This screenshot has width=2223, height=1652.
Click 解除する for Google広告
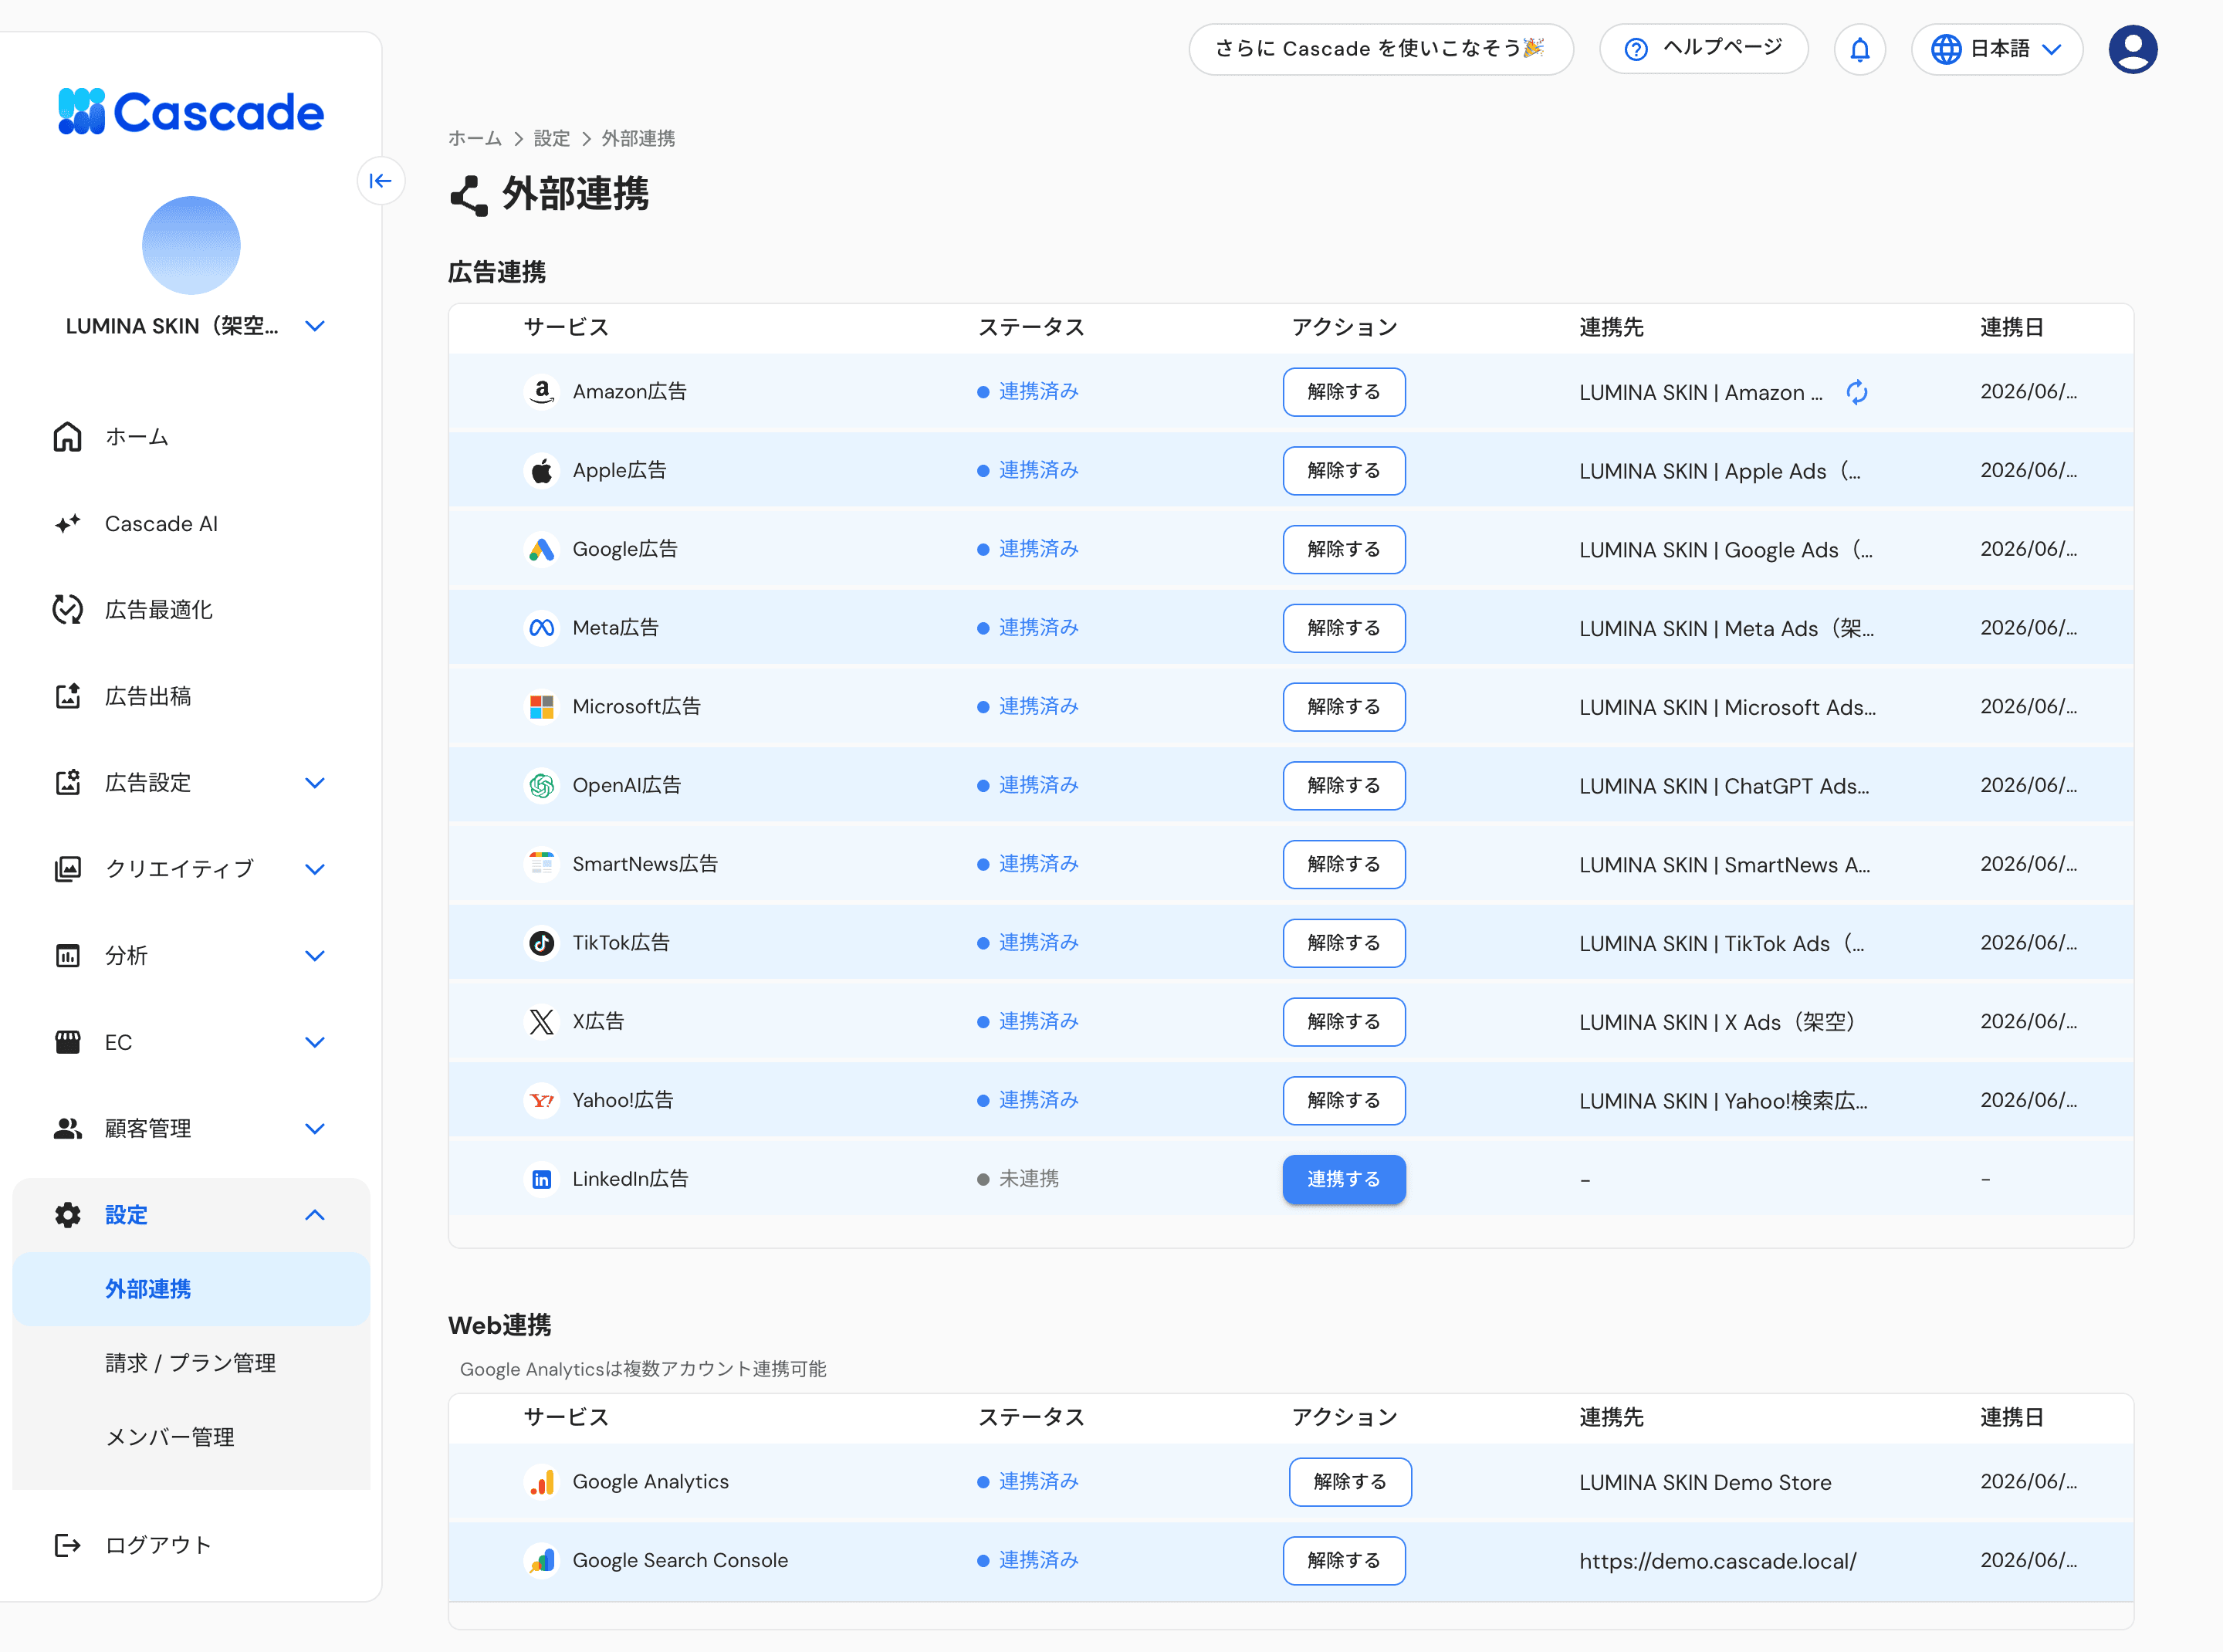click(1344, 549)
